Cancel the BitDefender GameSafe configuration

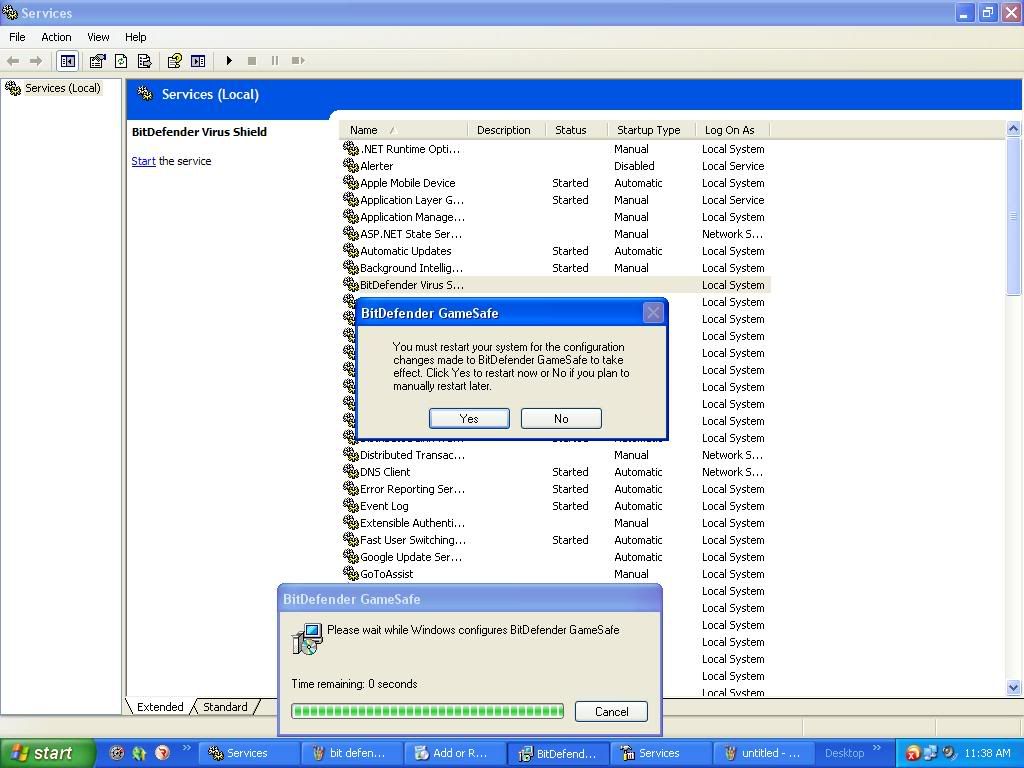pyautogui.click(x=611, y=711)
